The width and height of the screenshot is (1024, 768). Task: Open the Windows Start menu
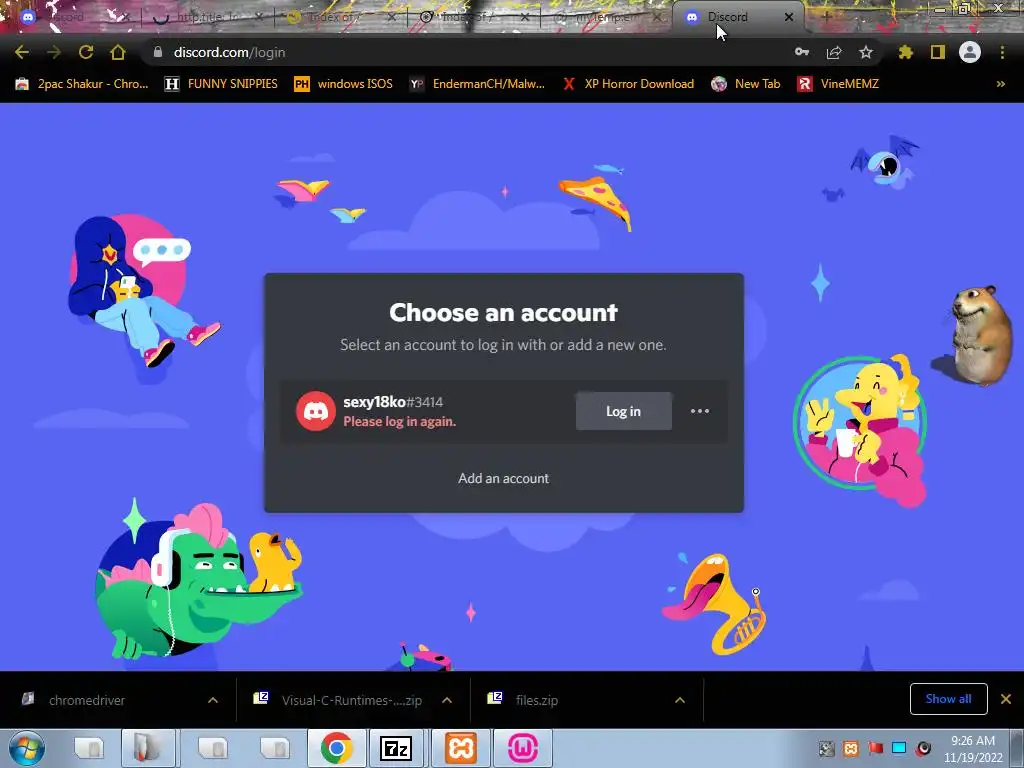pyautogui.click(x=26, y=748)
